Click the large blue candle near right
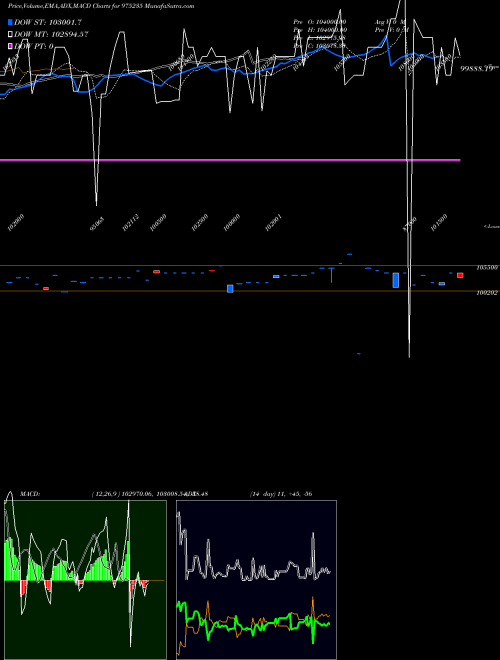Viewport: 500px width, 660px height. coord(396,280)
